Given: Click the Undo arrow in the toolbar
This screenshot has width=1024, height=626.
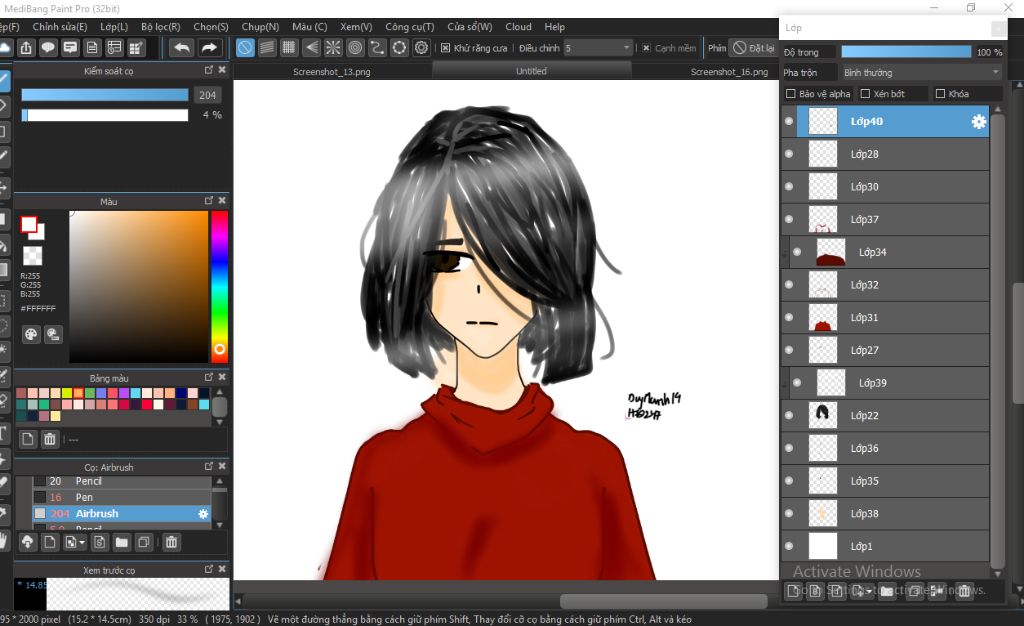Looking at the screenshot, I should [x=182, y=48].
